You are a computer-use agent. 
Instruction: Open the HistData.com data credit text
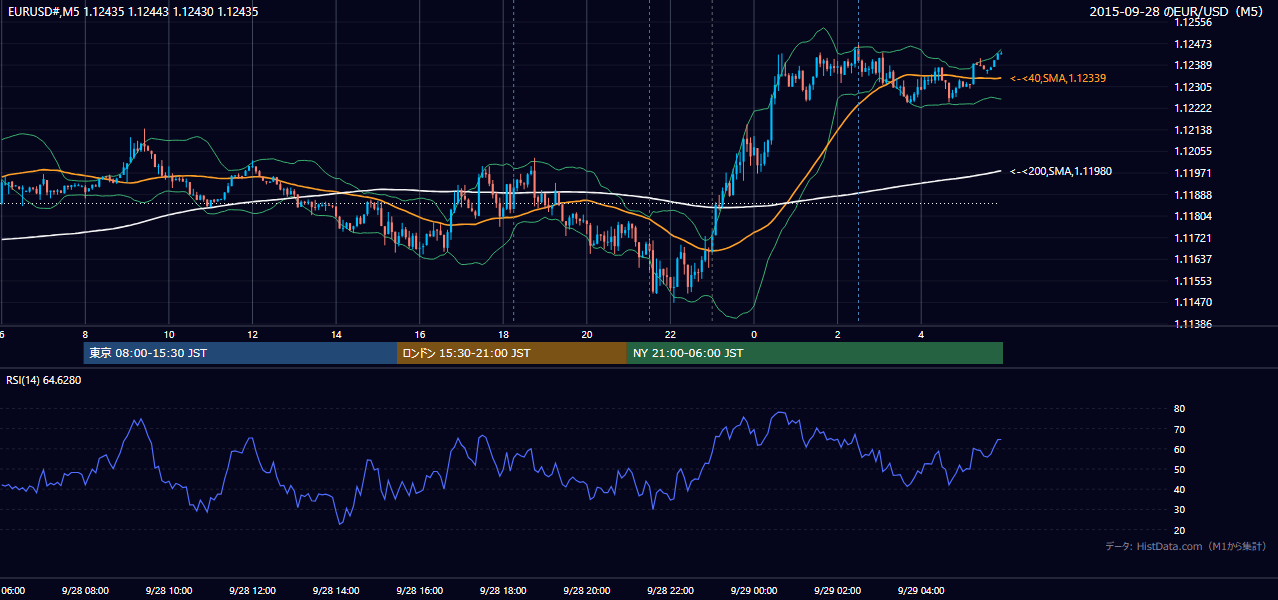(1186, 546)
